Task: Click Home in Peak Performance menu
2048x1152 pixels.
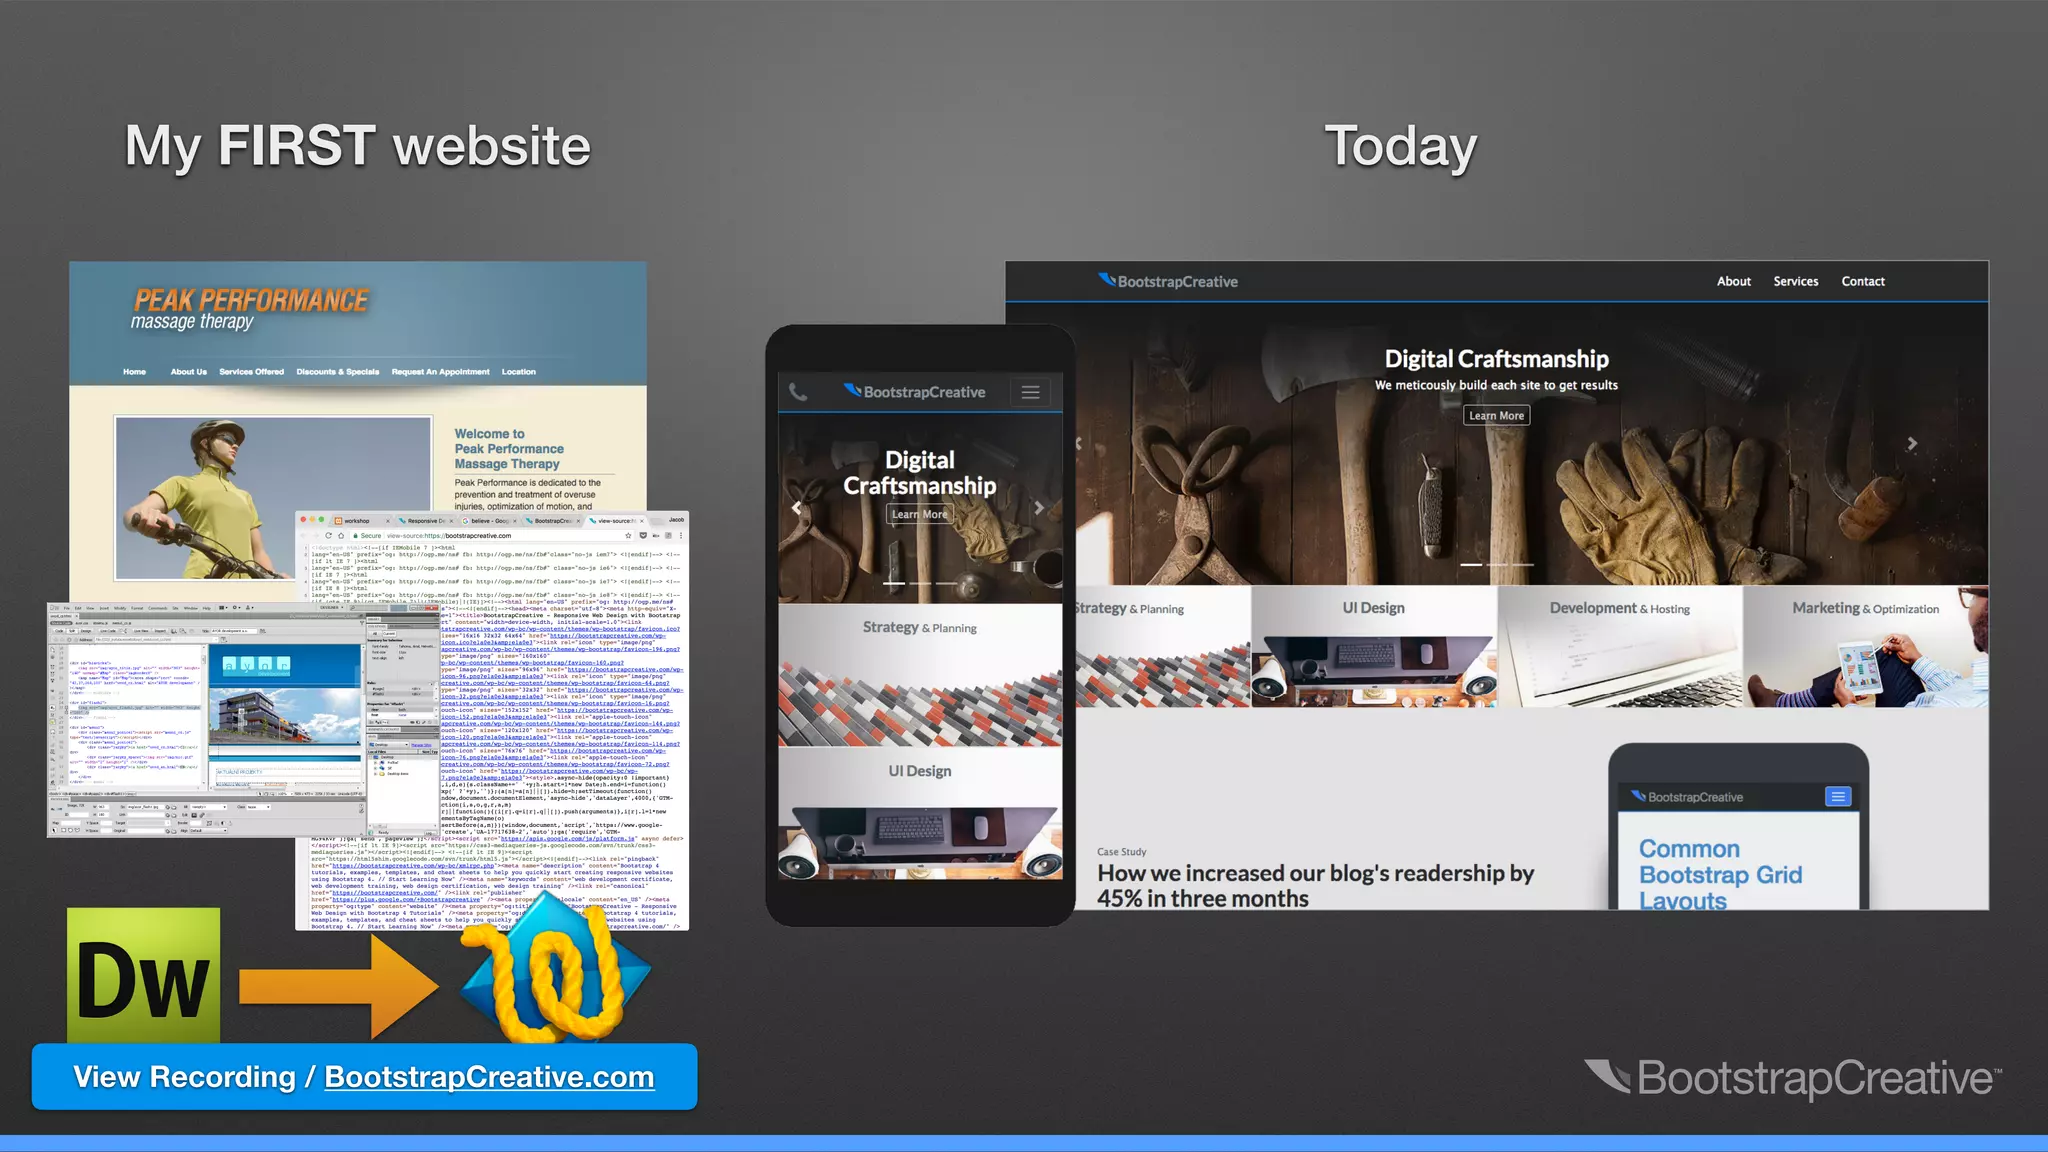Action: [x=134, y=372]
